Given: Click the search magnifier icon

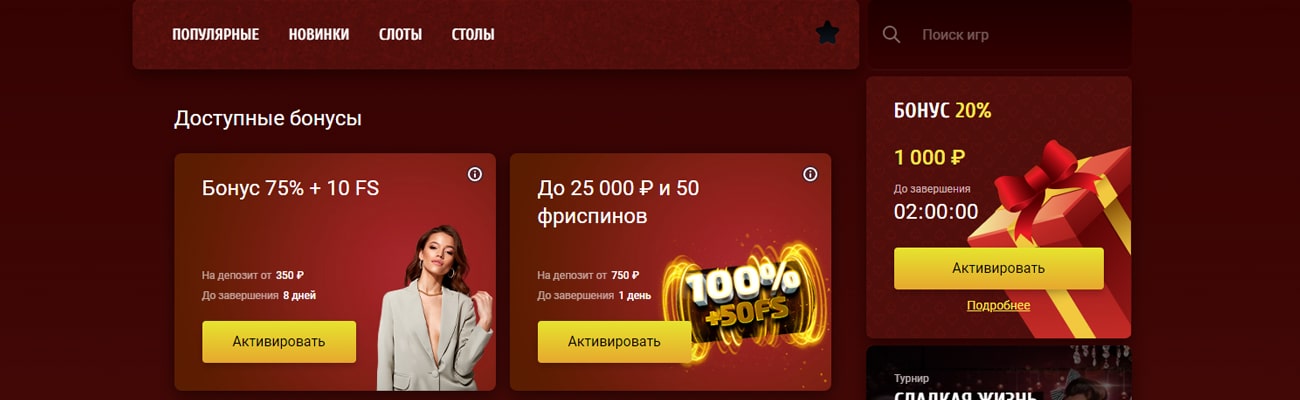Looking at the screenshot, I should coord(891,34).
